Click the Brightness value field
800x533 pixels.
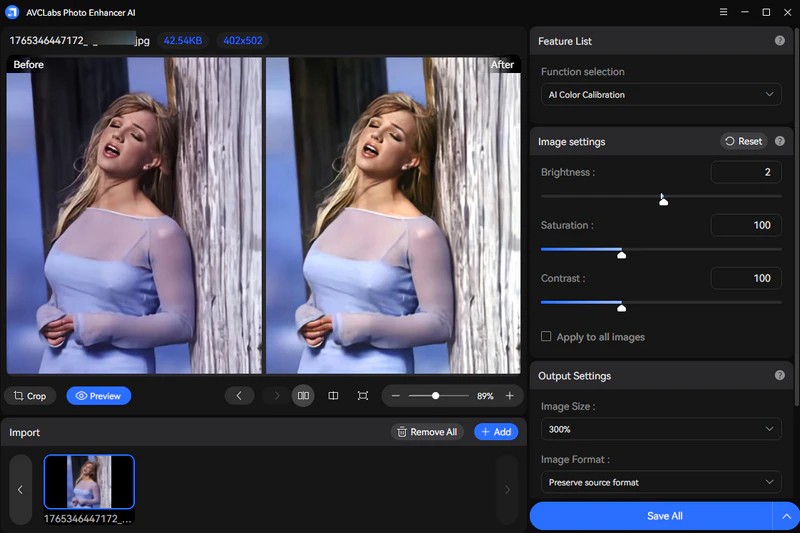tap(746, 172)
